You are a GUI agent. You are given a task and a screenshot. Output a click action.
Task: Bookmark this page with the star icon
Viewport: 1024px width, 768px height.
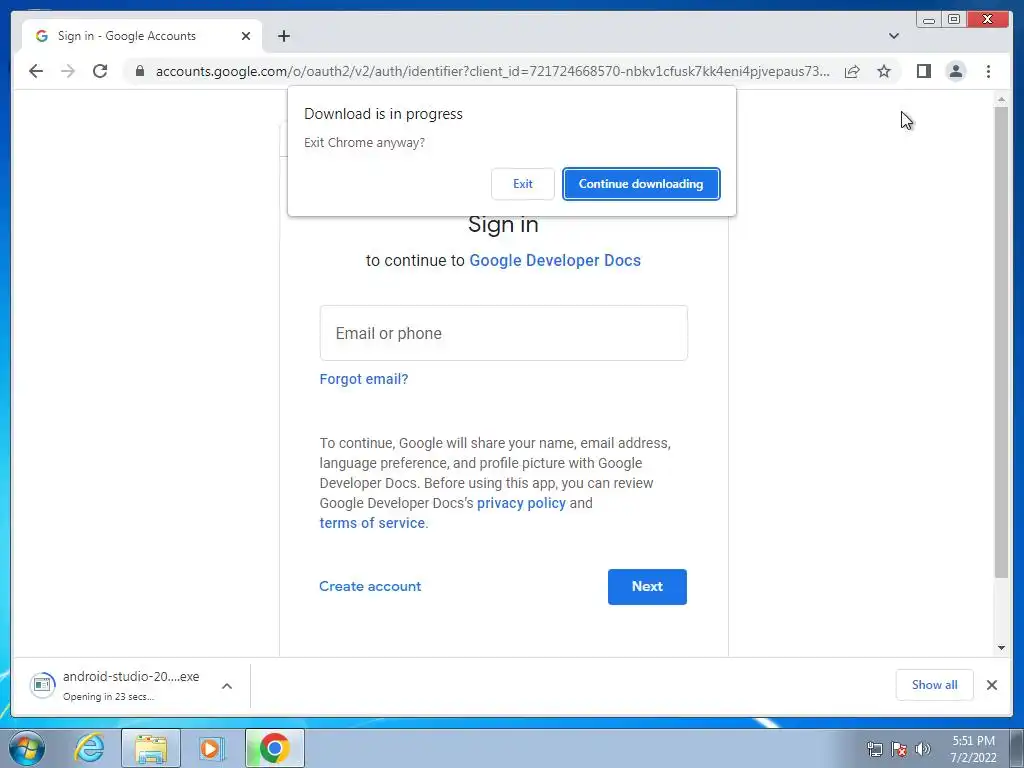(x=884, y=71)
